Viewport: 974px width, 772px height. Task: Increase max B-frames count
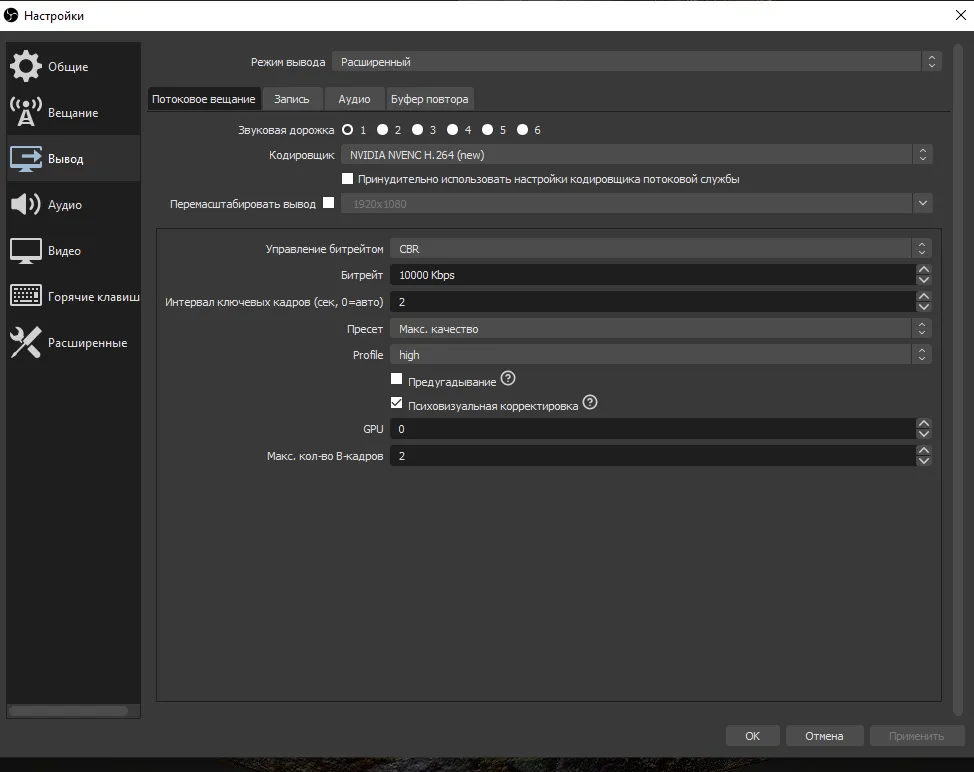(x=924, y=450)
